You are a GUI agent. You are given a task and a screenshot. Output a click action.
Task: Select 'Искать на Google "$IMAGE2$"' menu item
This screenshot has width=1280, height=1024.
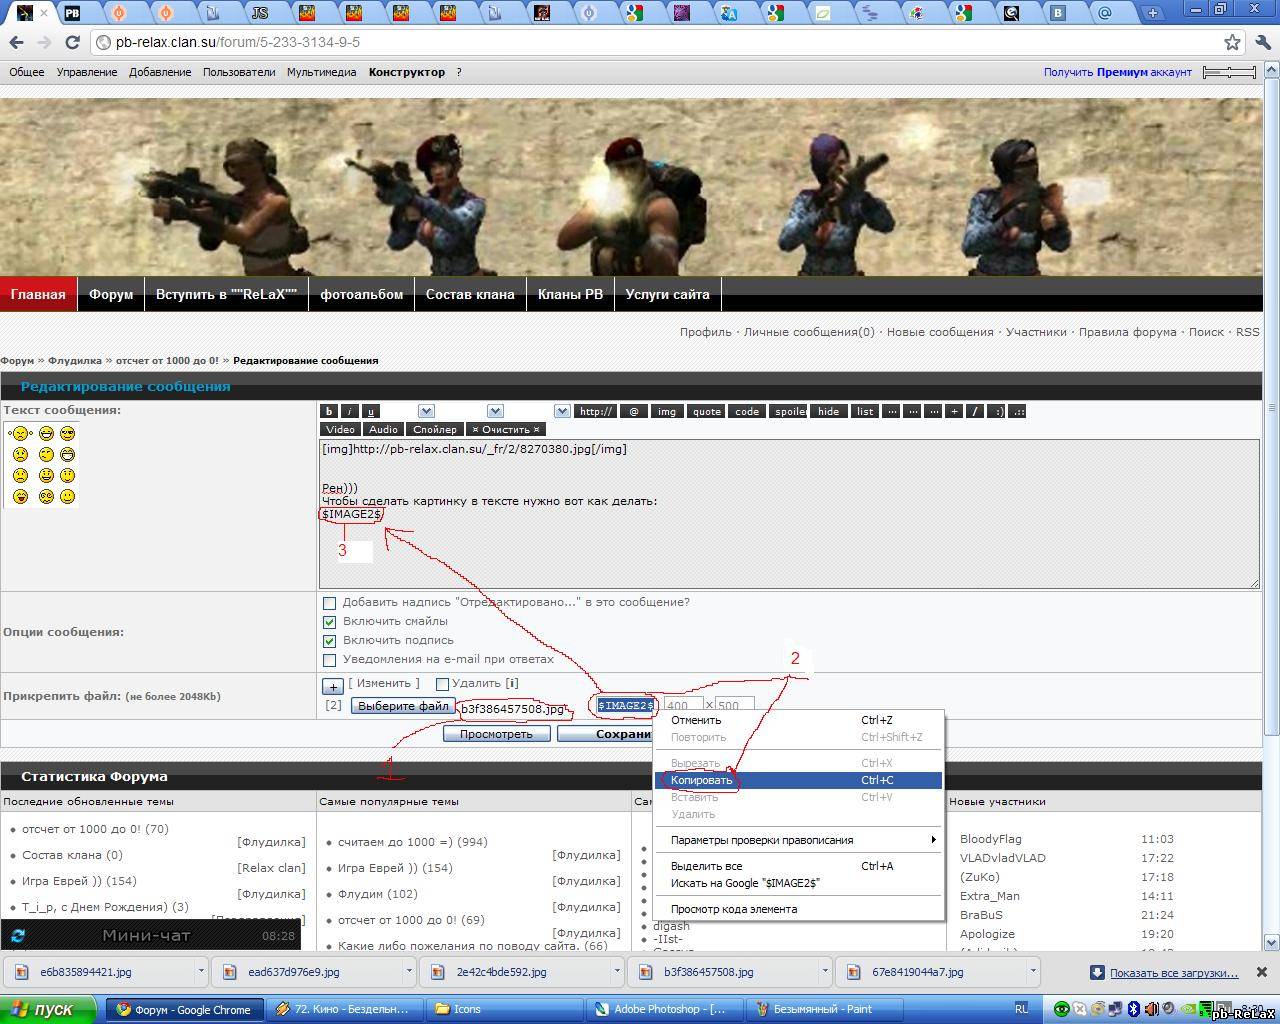coord(798,883)
